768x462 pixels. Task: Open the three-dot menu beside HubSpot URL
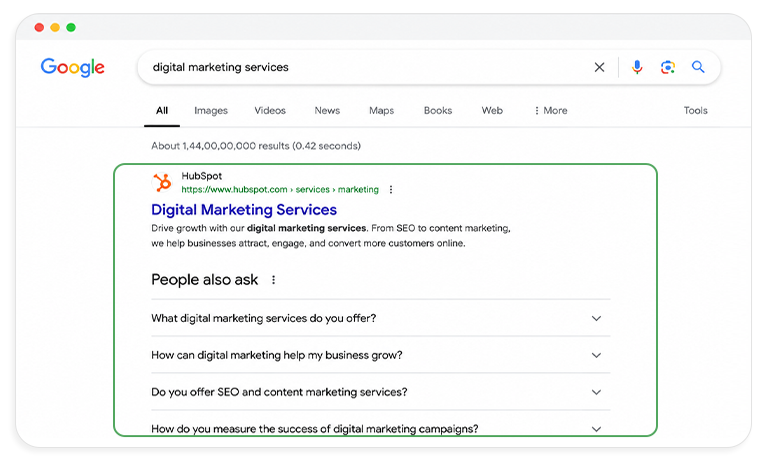[x=390, y=190]
